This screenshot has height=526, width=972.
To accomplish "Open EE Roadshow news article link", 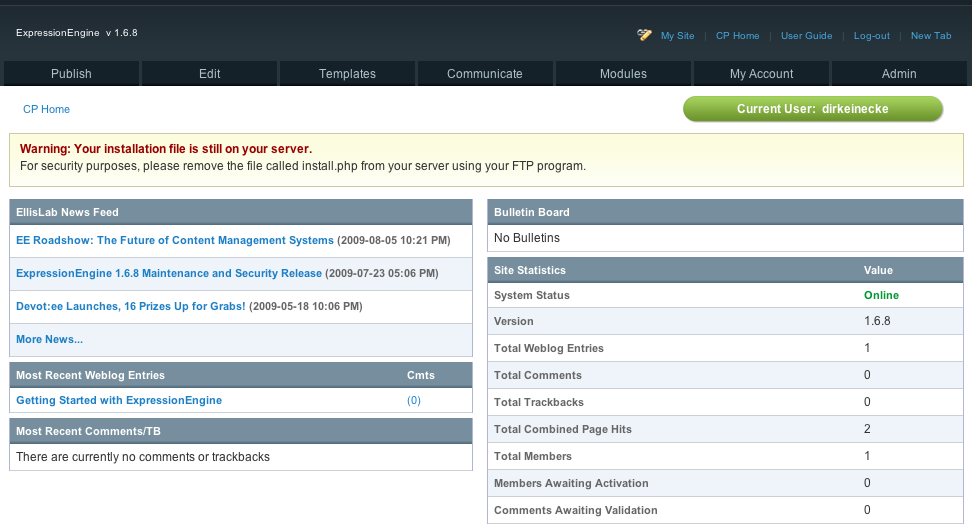I will coord(175,240).
